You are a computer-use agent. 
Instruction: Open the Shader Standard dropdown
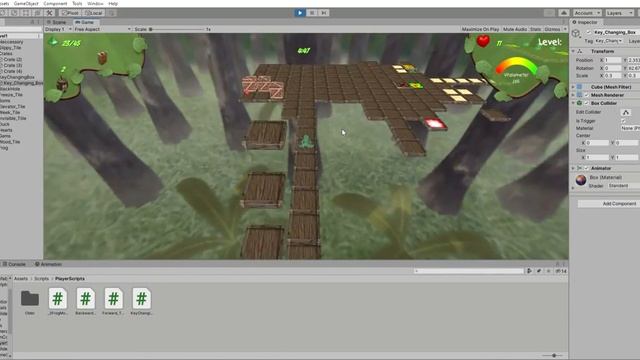point(624,186)
